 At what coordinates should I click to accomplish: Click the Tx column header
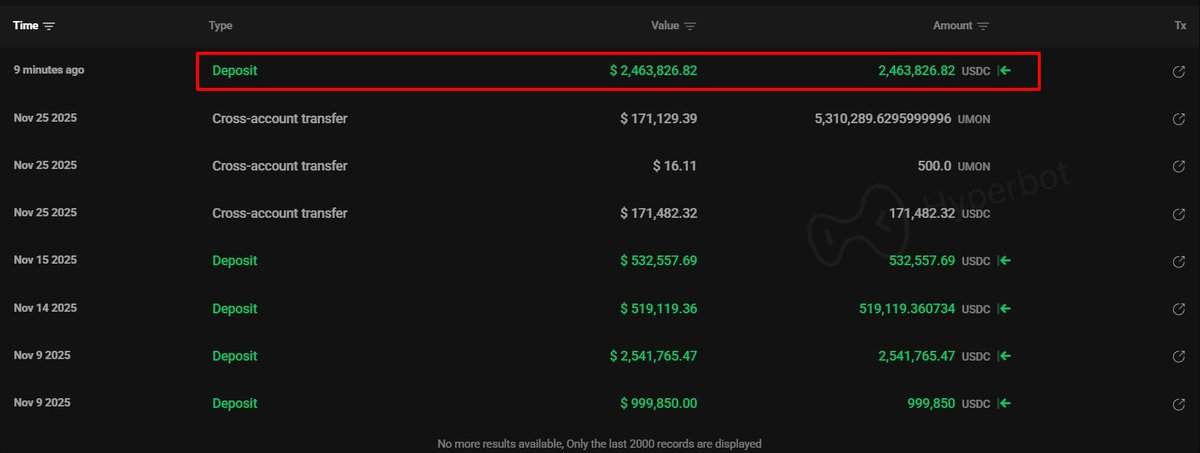pos(1180,26)
